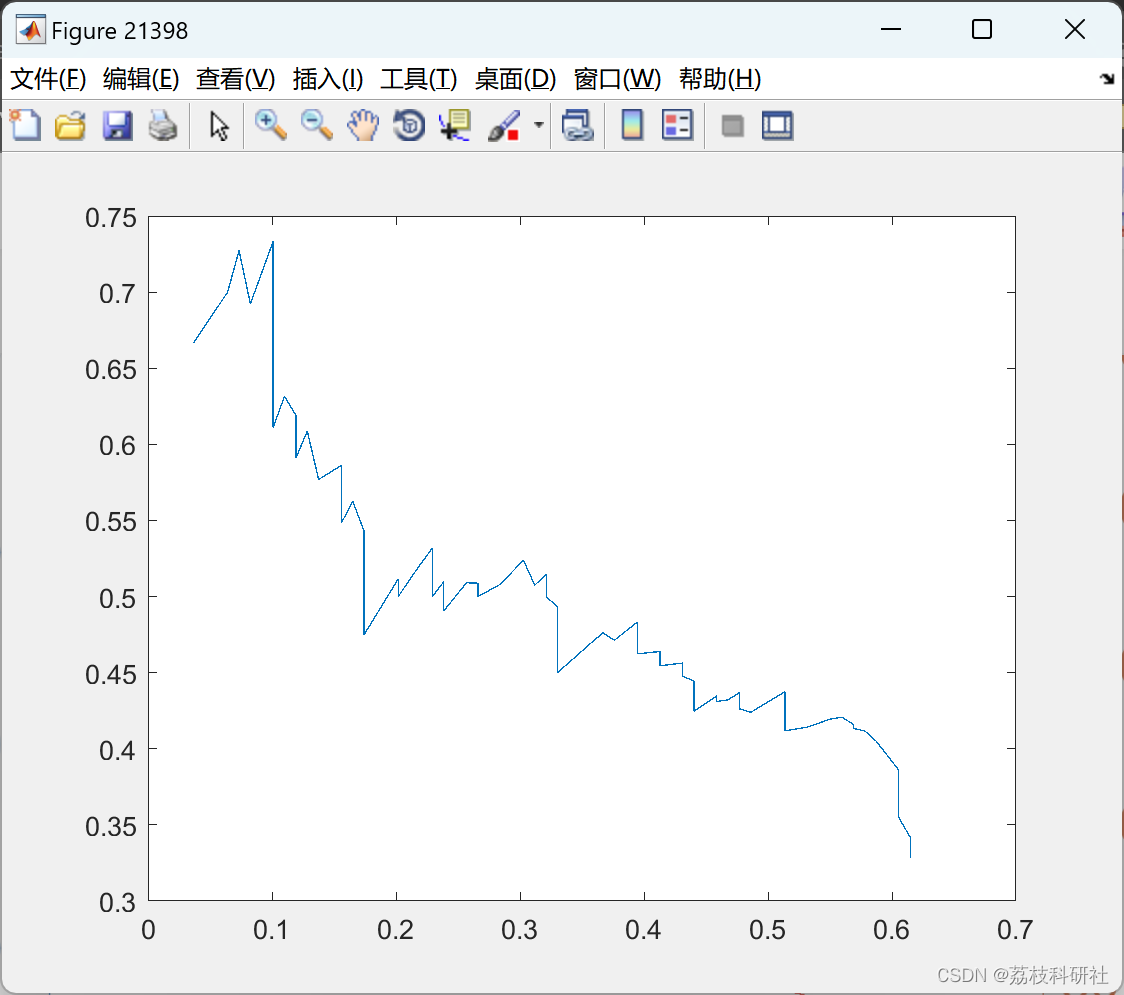This screenshot has width=1124, height=995.
Task: Insert a colorbar from the toolbar
Action: 632,126
